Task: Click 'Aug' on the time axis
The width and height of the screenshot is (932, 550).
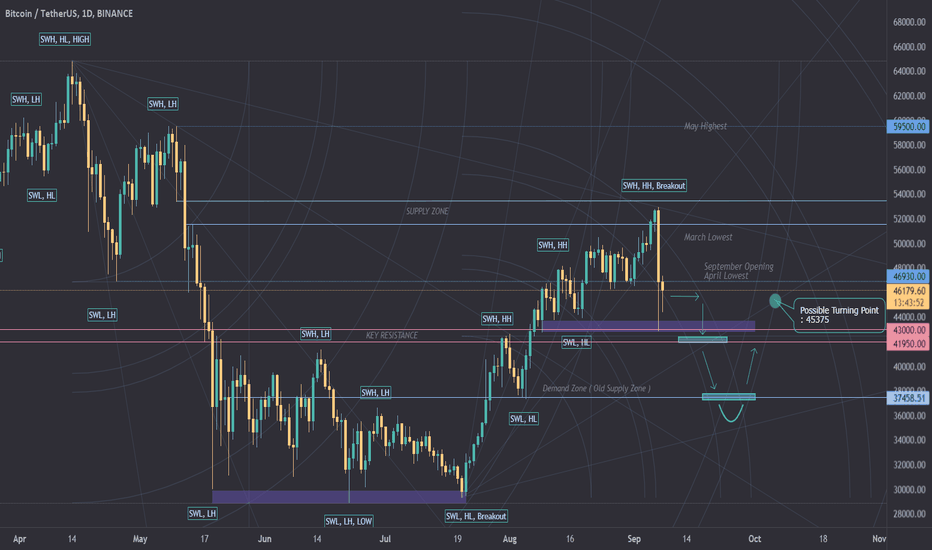Action: tap(509, 539)
